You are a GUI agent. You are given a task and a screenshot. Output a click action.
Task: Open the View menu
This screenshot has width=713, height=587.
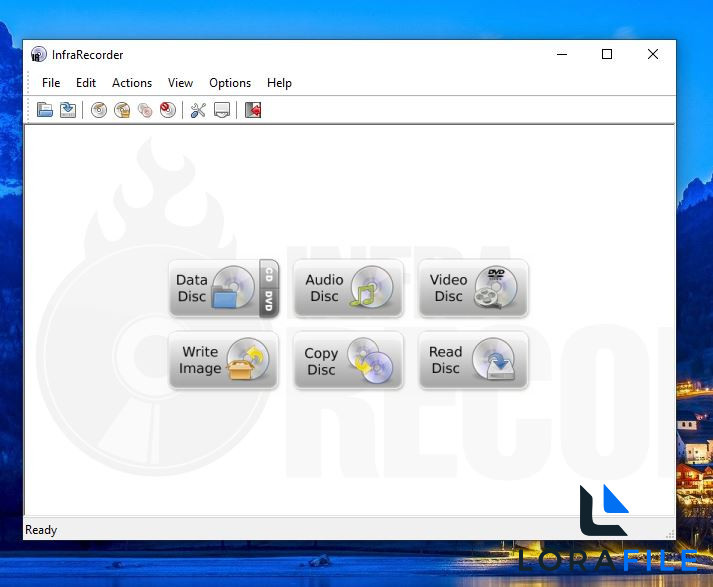click(180, 83)
